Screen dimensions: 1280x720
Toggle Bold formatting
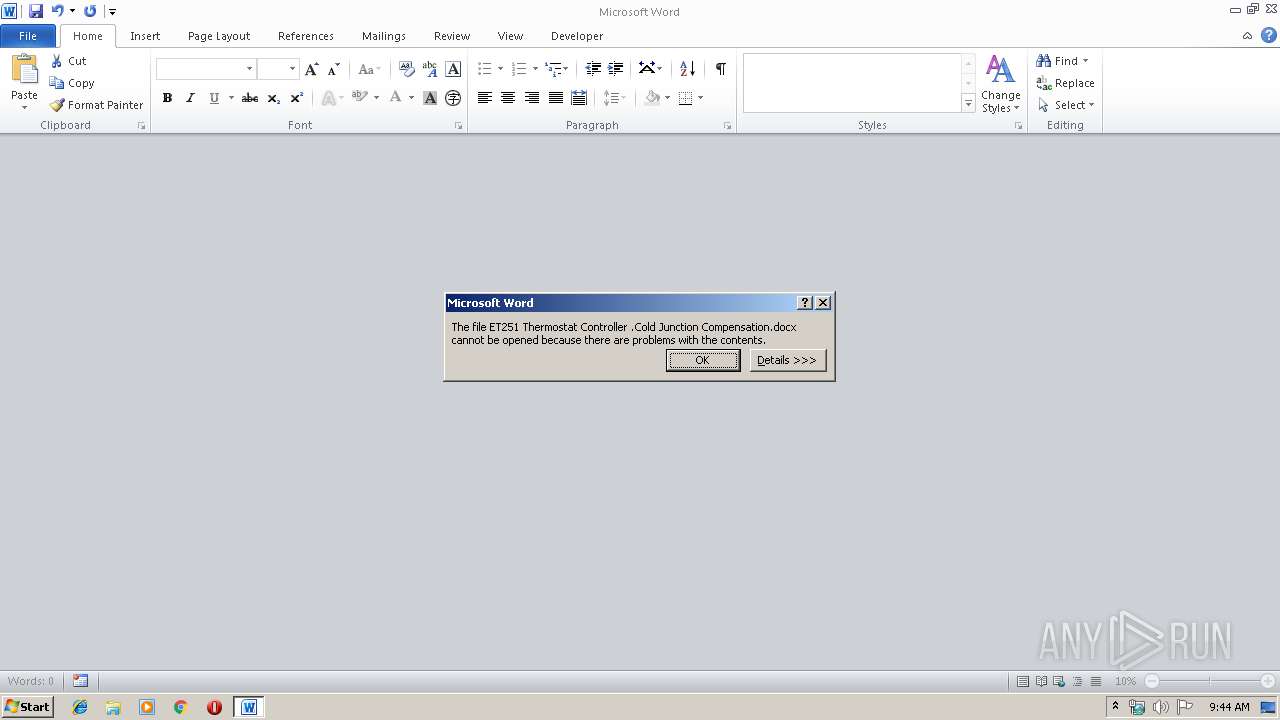167,98
